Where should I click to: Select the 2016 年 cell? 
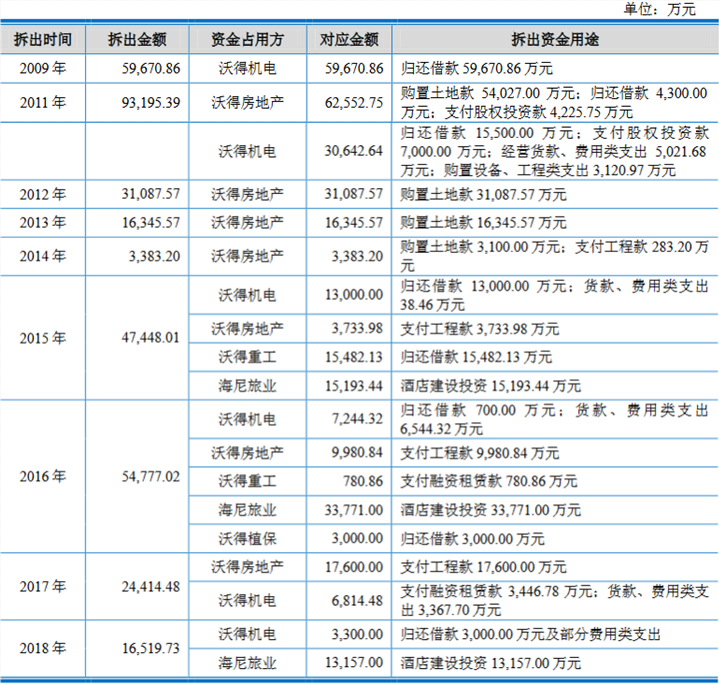(x=43, y=476)
